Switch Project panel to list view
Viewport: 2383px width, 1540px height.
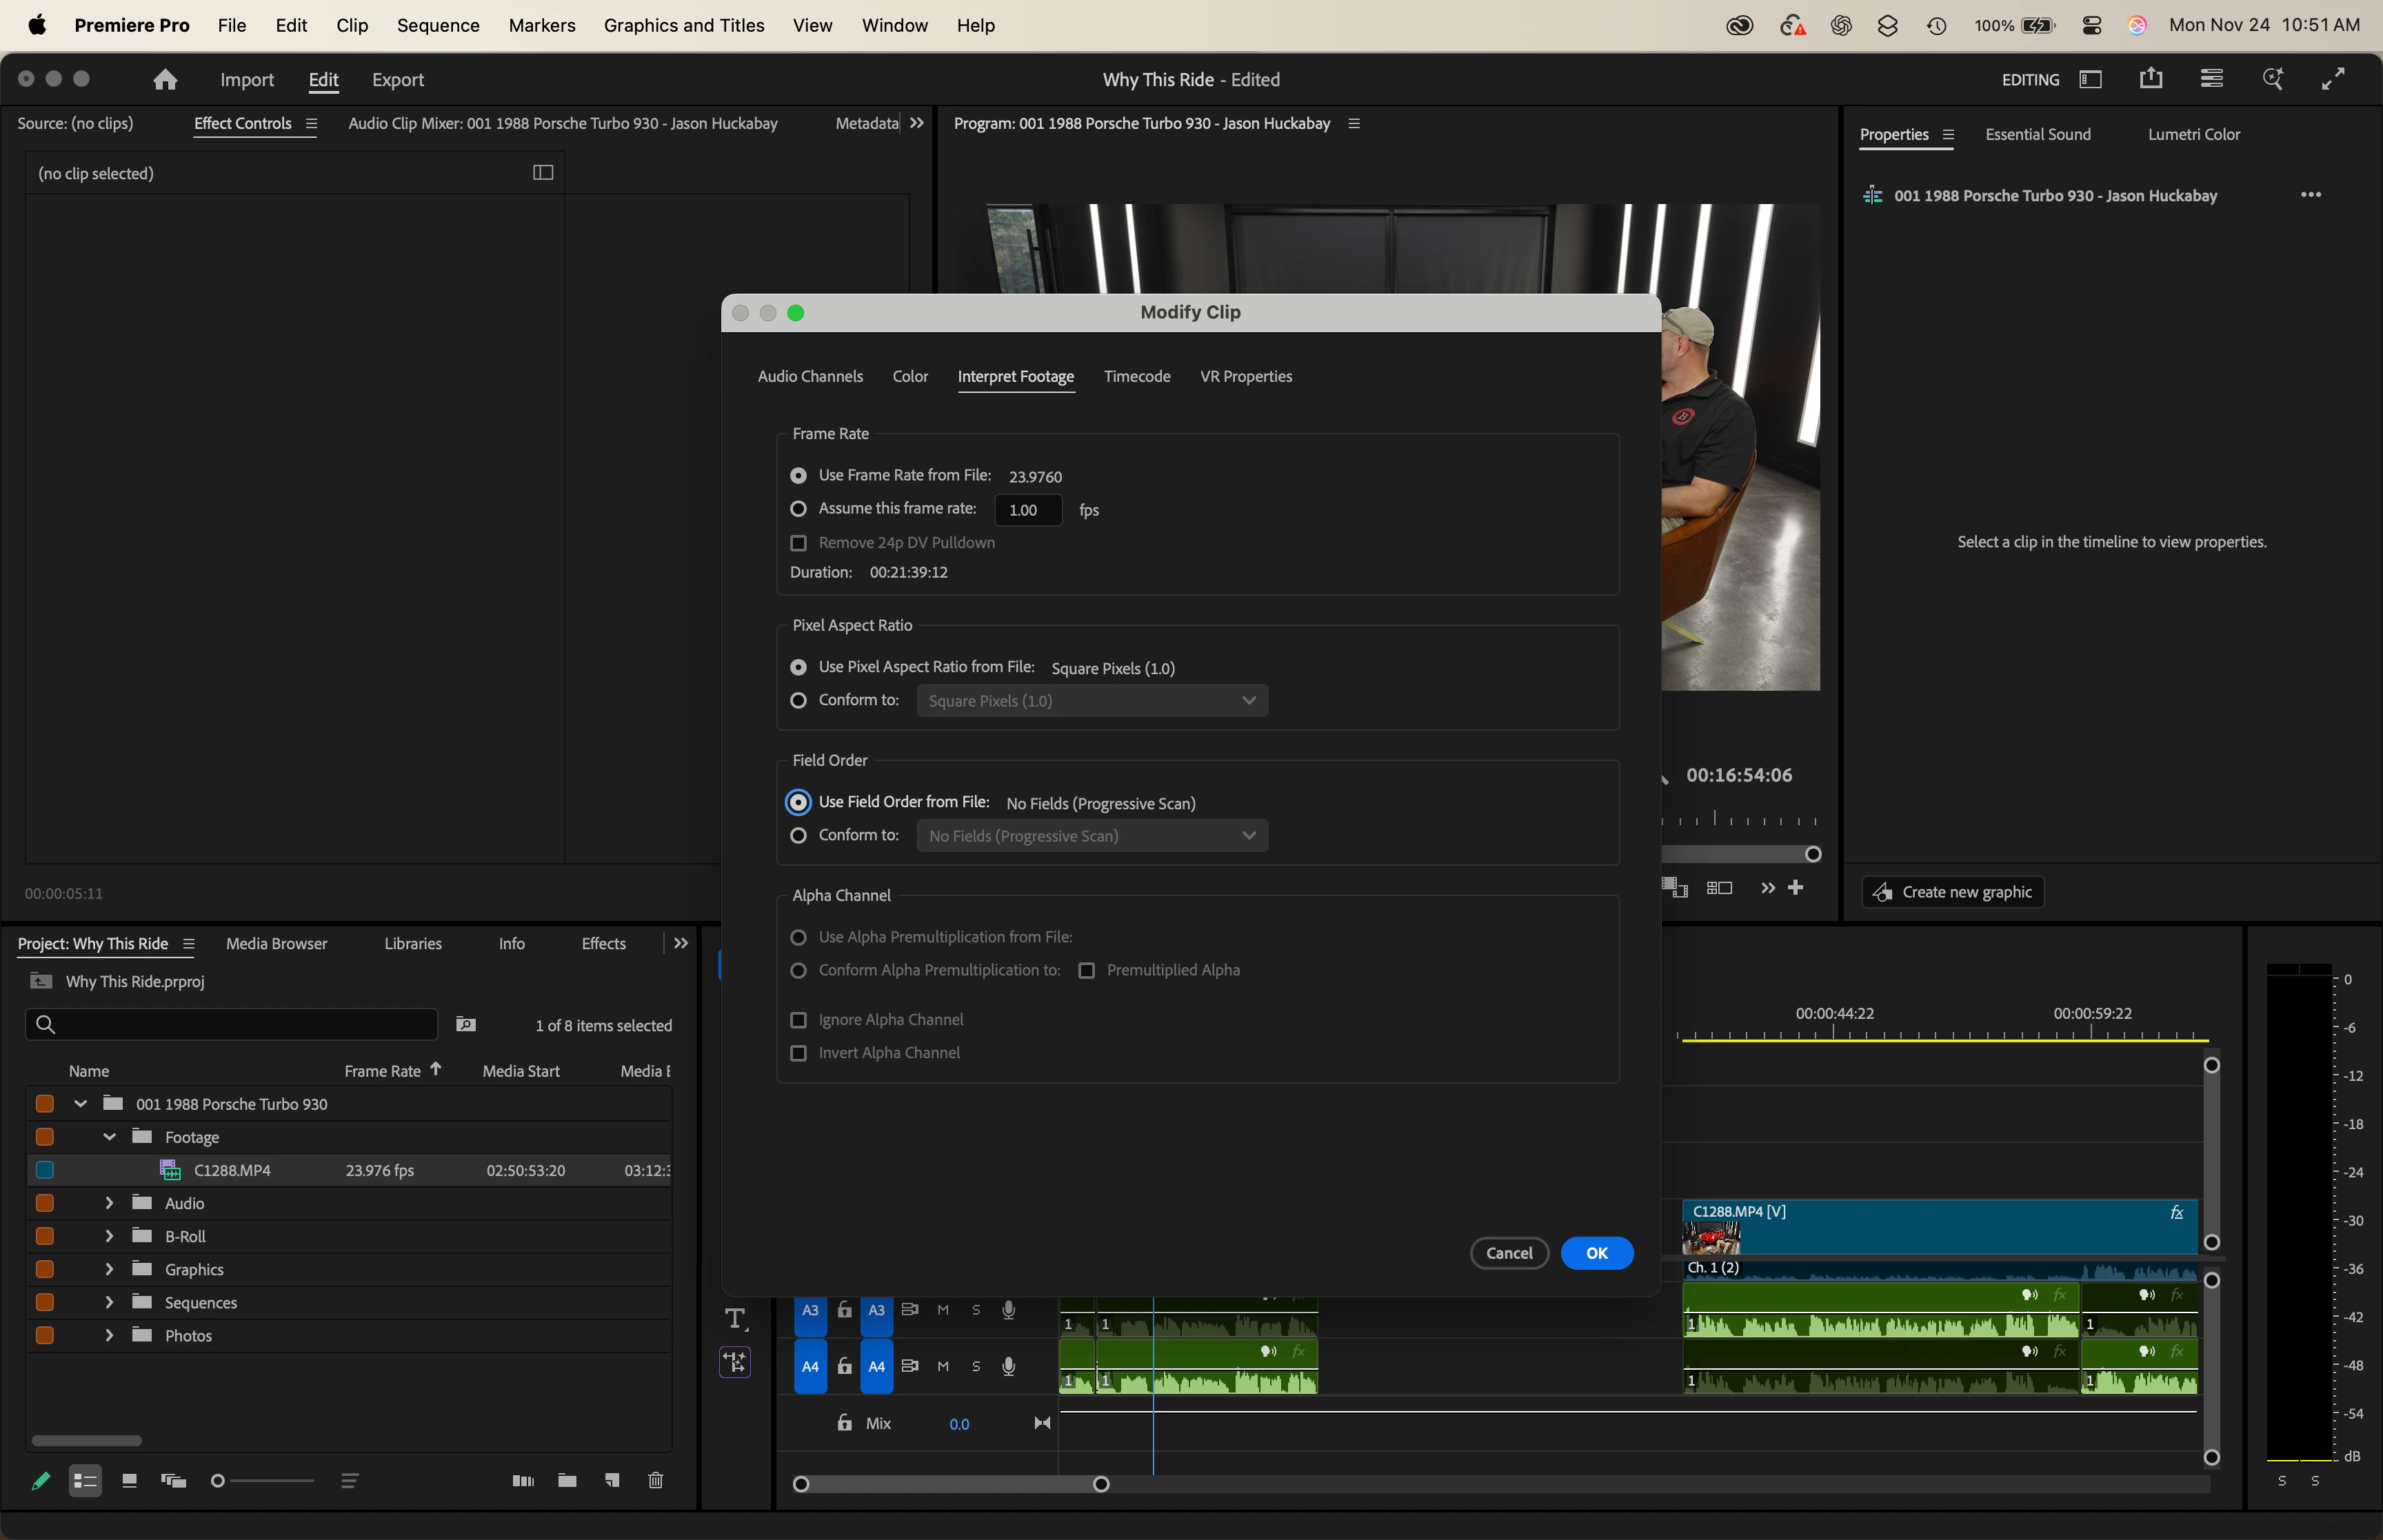pos(85,1480)
